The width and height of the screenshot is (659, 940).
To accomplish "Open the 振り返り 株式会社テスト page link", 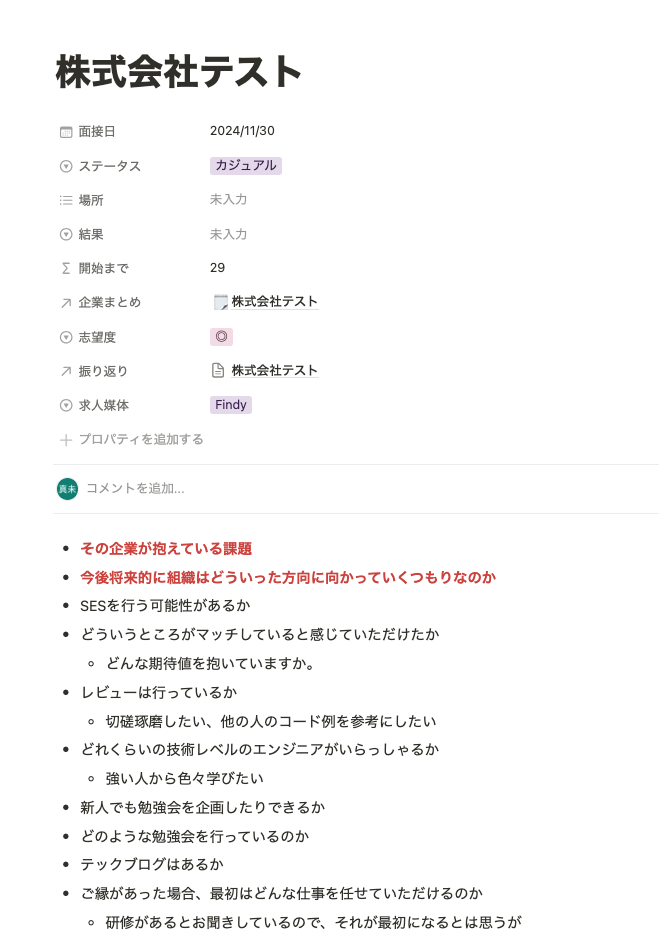I will point(274,370).
